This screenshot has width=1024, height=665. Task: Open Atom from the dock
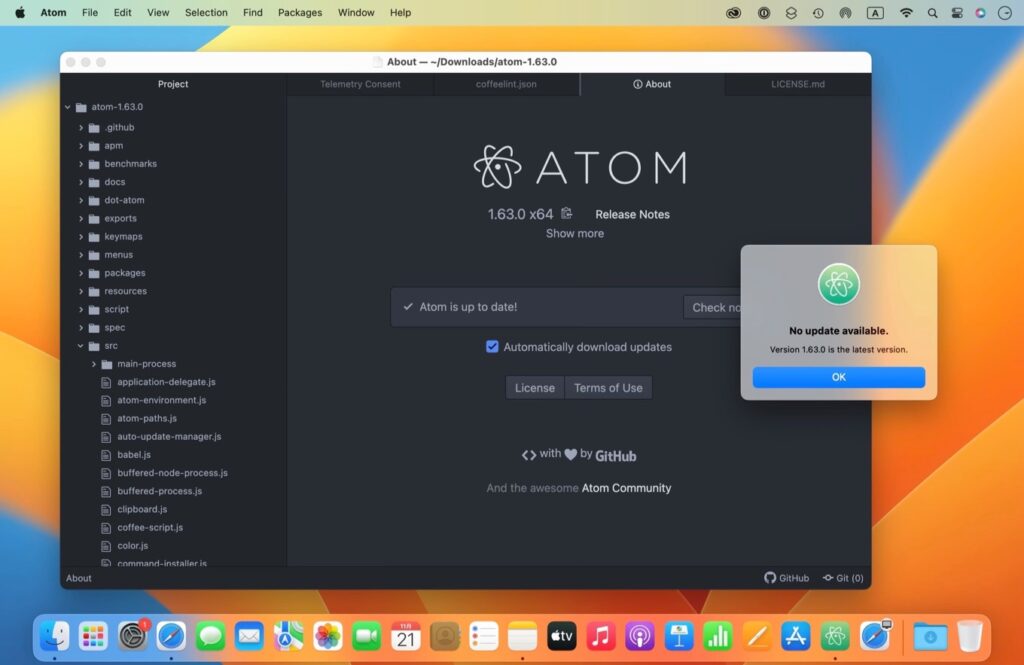[x=834, y=635]
